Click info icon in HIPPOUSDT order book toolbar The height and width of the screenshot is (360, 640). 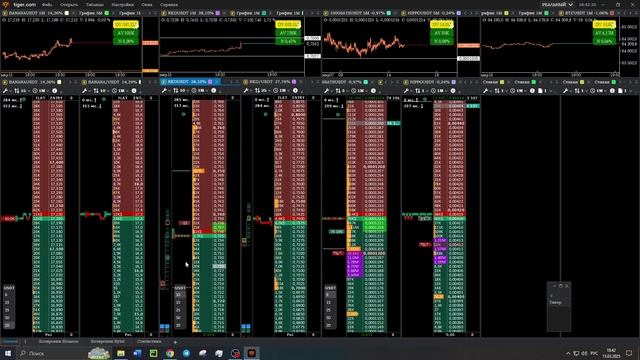453,91
